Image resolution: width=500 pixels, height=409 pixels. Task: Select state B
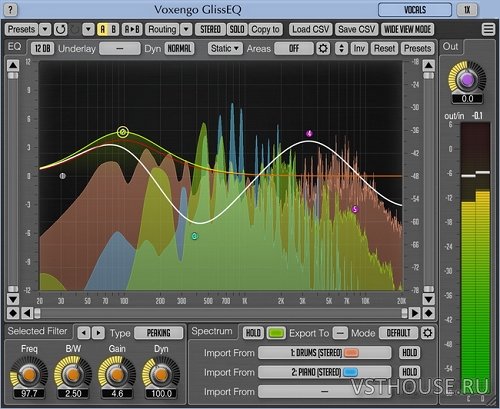coord(113,30)
